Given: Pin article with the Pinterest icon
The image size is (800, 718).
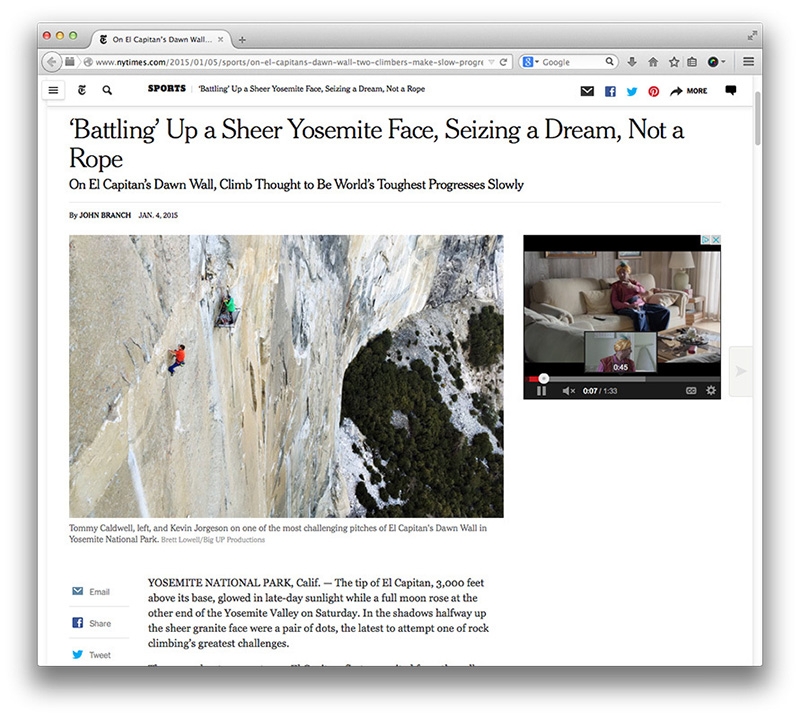Looking at the screenshot, I should click(654, 91).
